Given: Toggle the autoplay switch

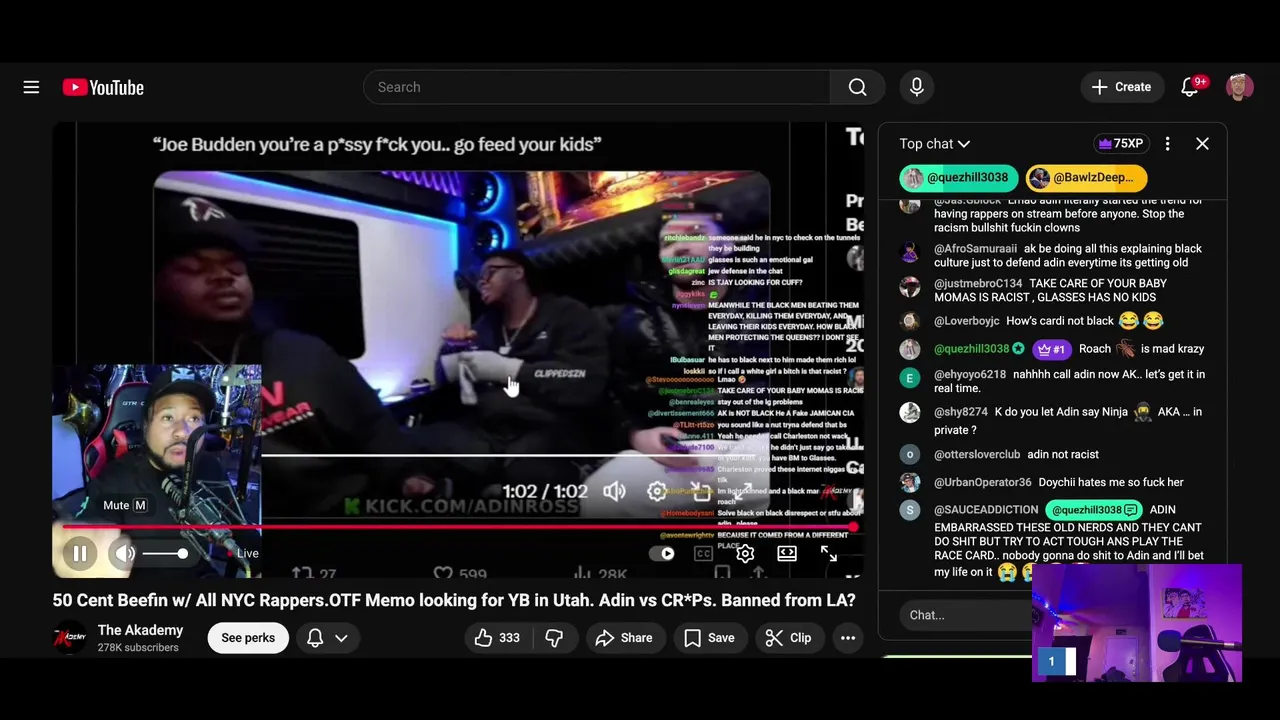Looking at the screenshot, I should click(662, 553).
